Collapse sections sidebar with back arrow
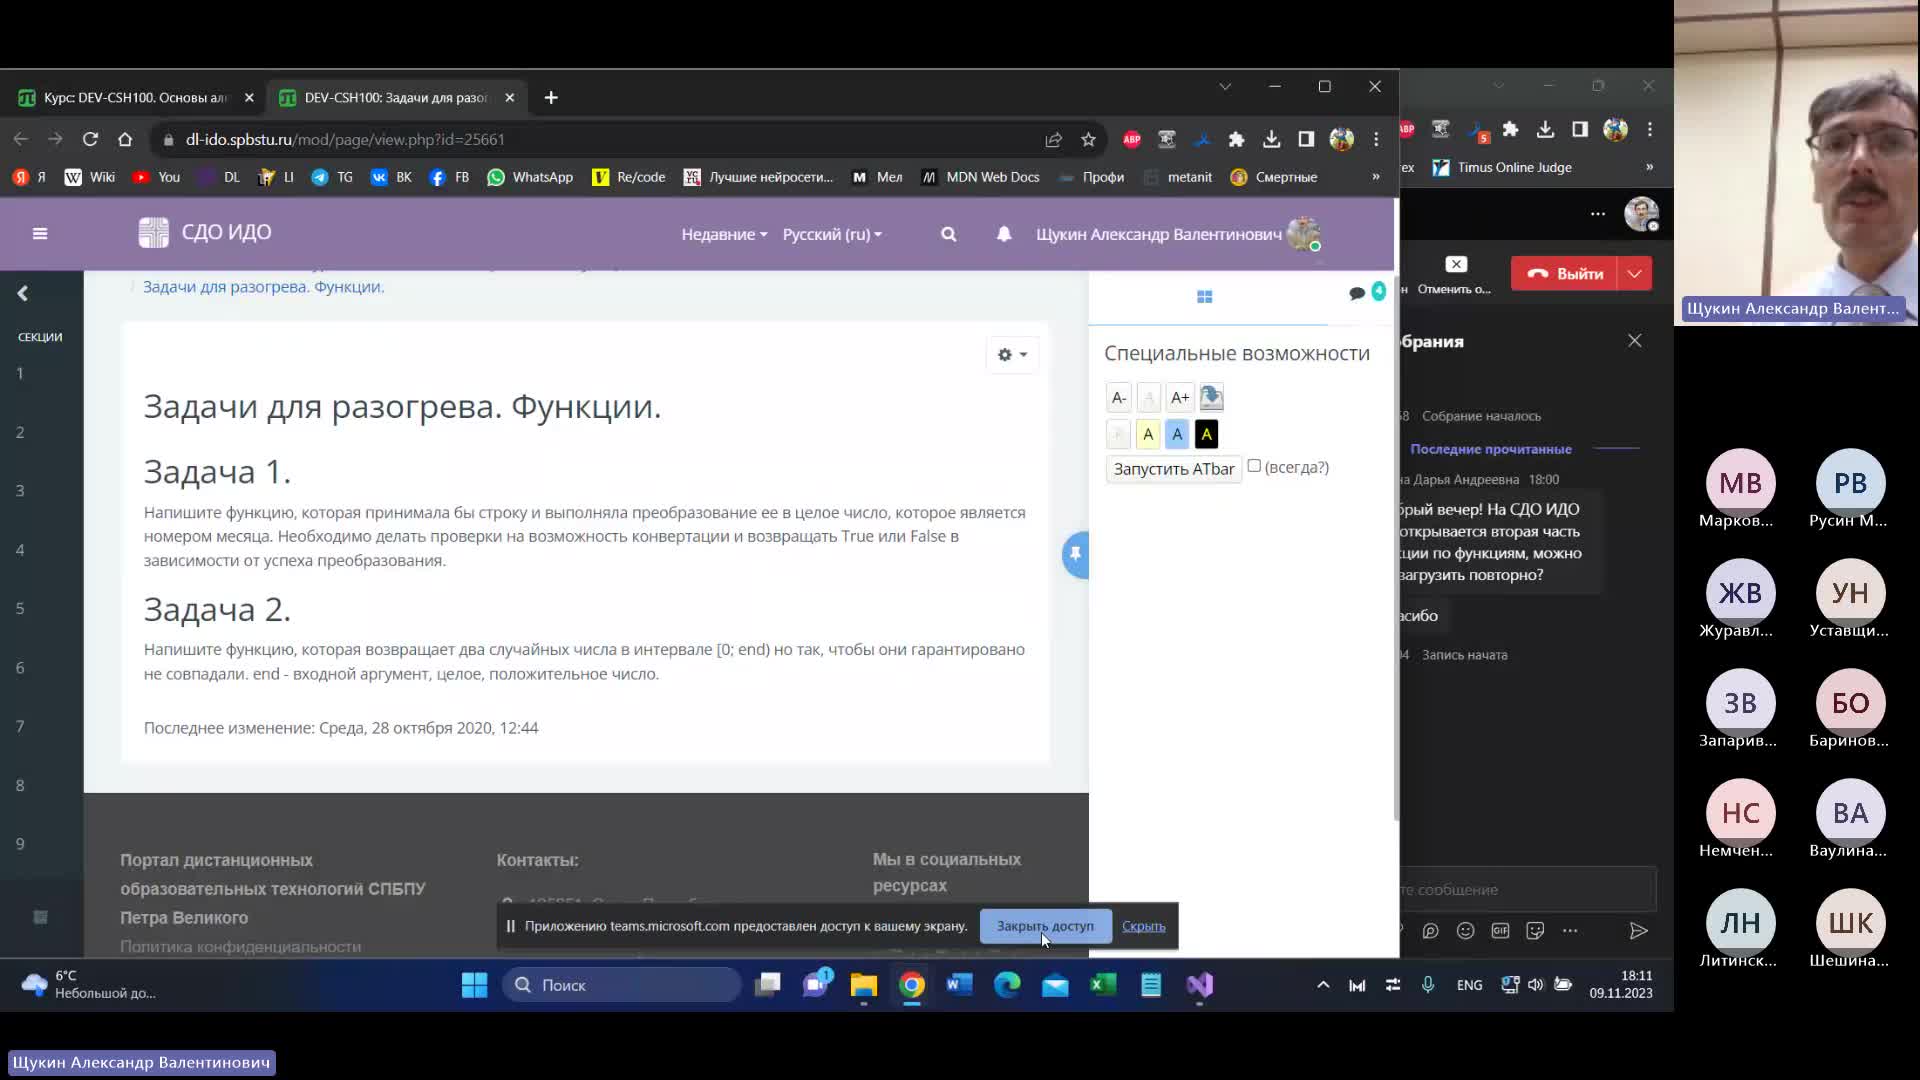Image resolution: width=1920 pixels, height=1080 pixels. [23, 293]
